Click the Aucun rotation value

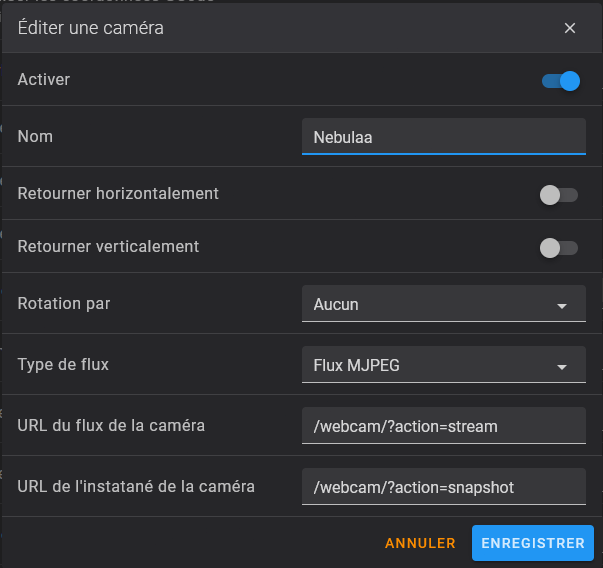click(336, 304)
